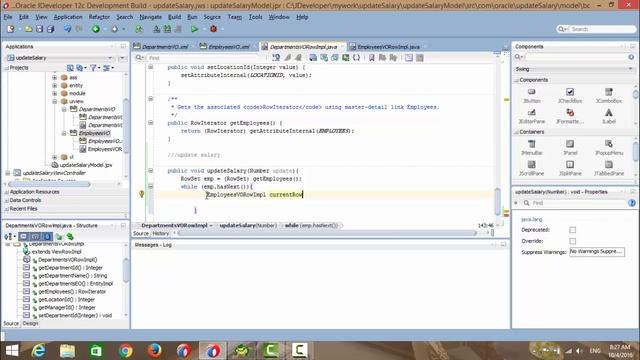Collapse the updateSalary method code fold
This screenshot has height=360, width=640.
pyautogui.click(x=151, y=171)
